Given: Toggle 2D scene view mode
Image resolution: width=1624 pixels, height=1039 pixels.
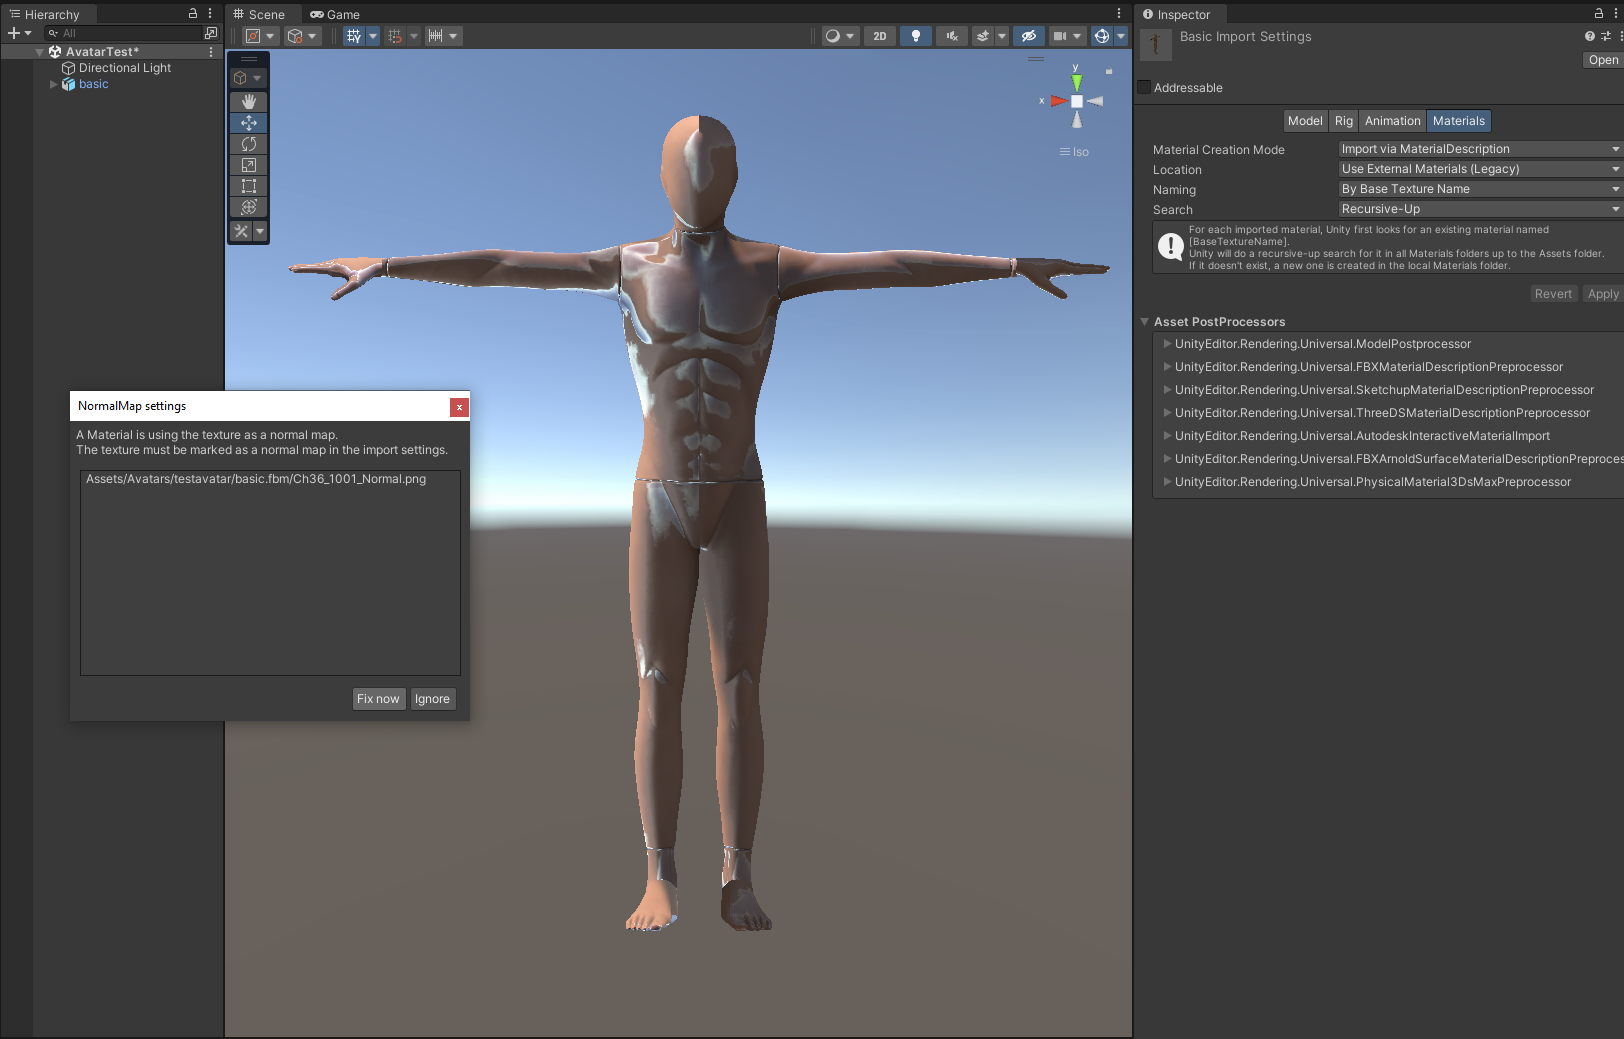Looking at the screenshot, I should [x=879, y=36].
